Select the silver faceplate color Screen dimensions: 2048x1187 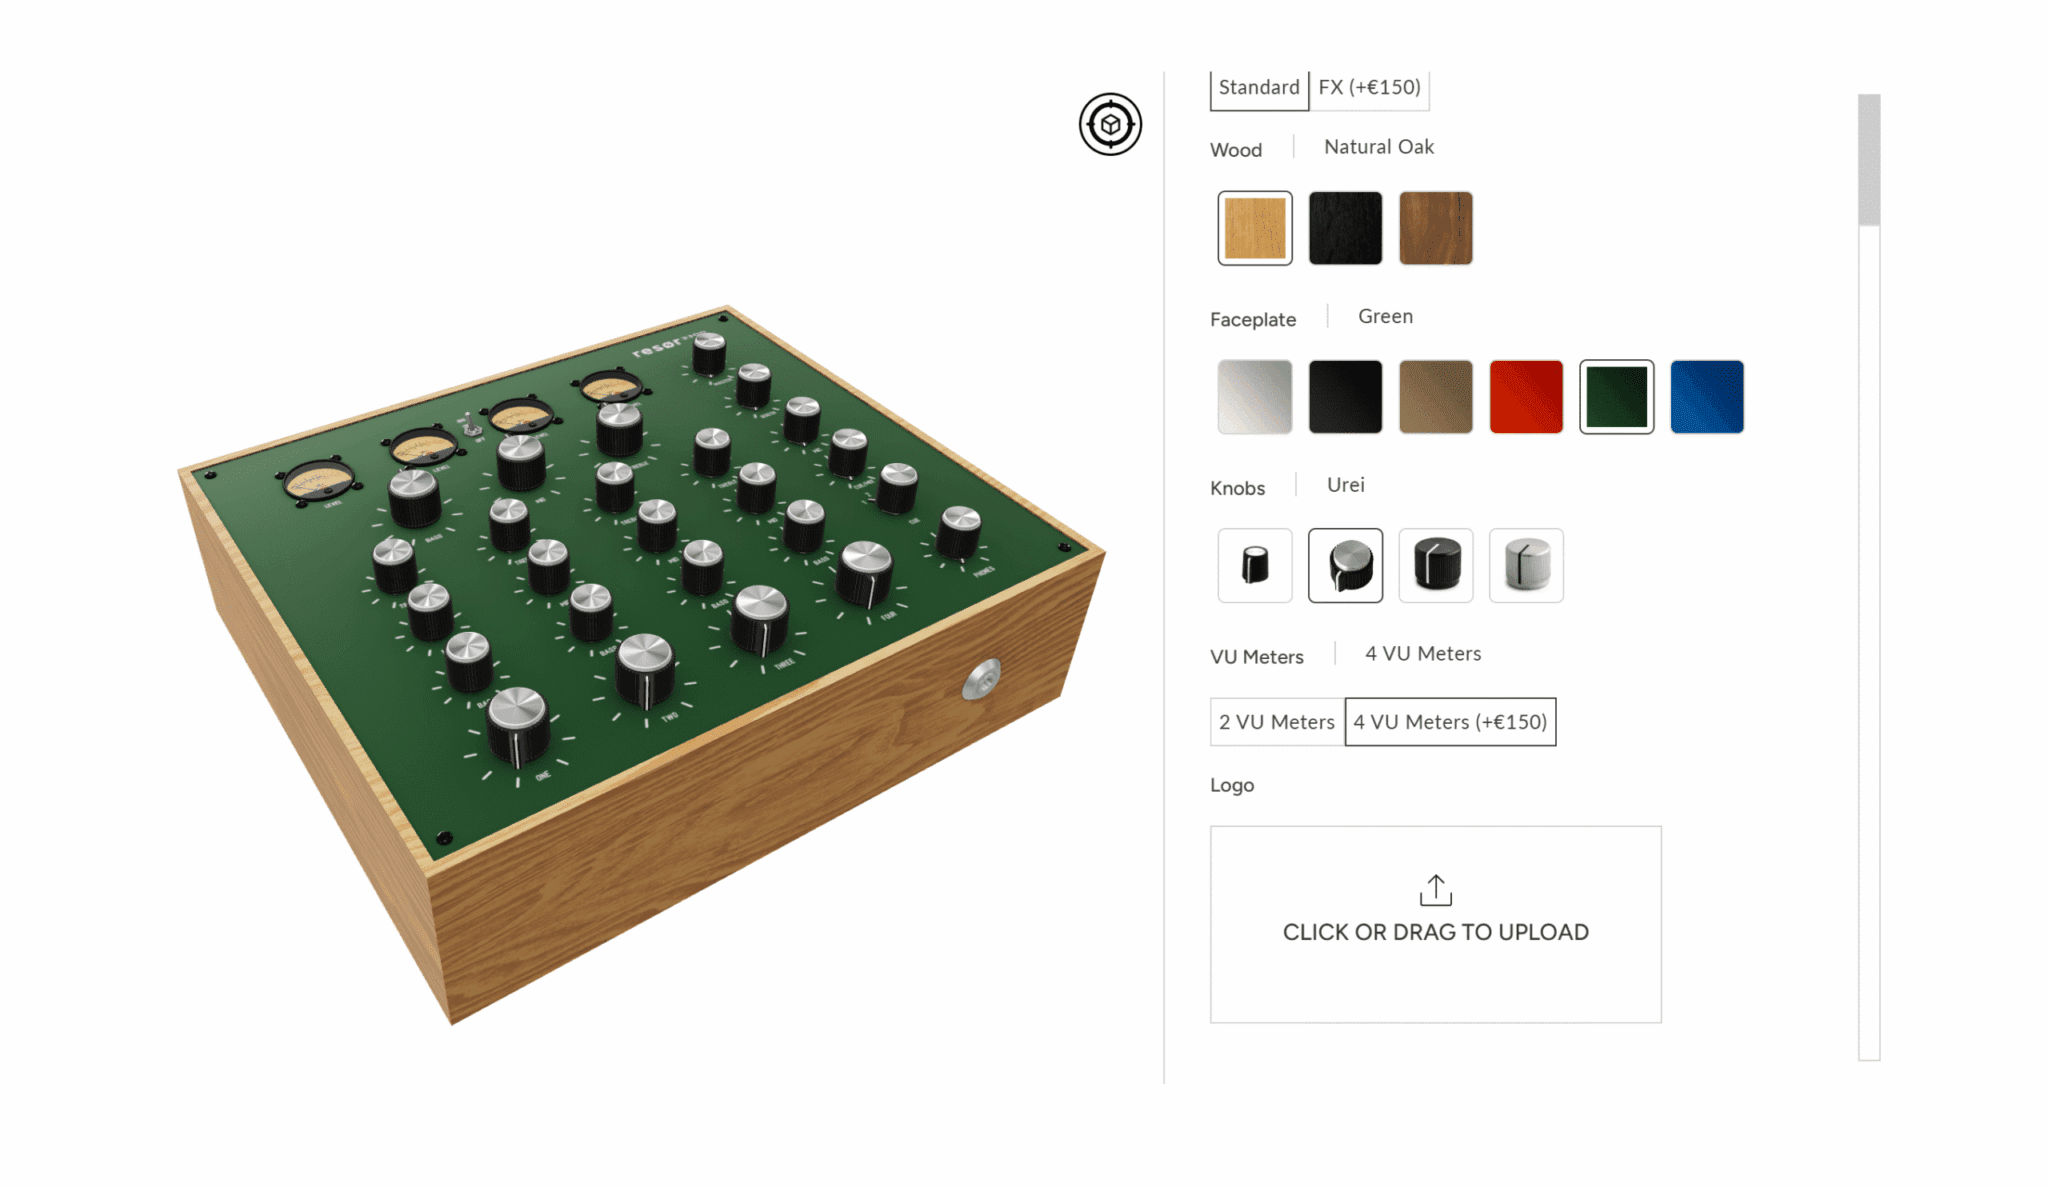[x=1255, y=397]
